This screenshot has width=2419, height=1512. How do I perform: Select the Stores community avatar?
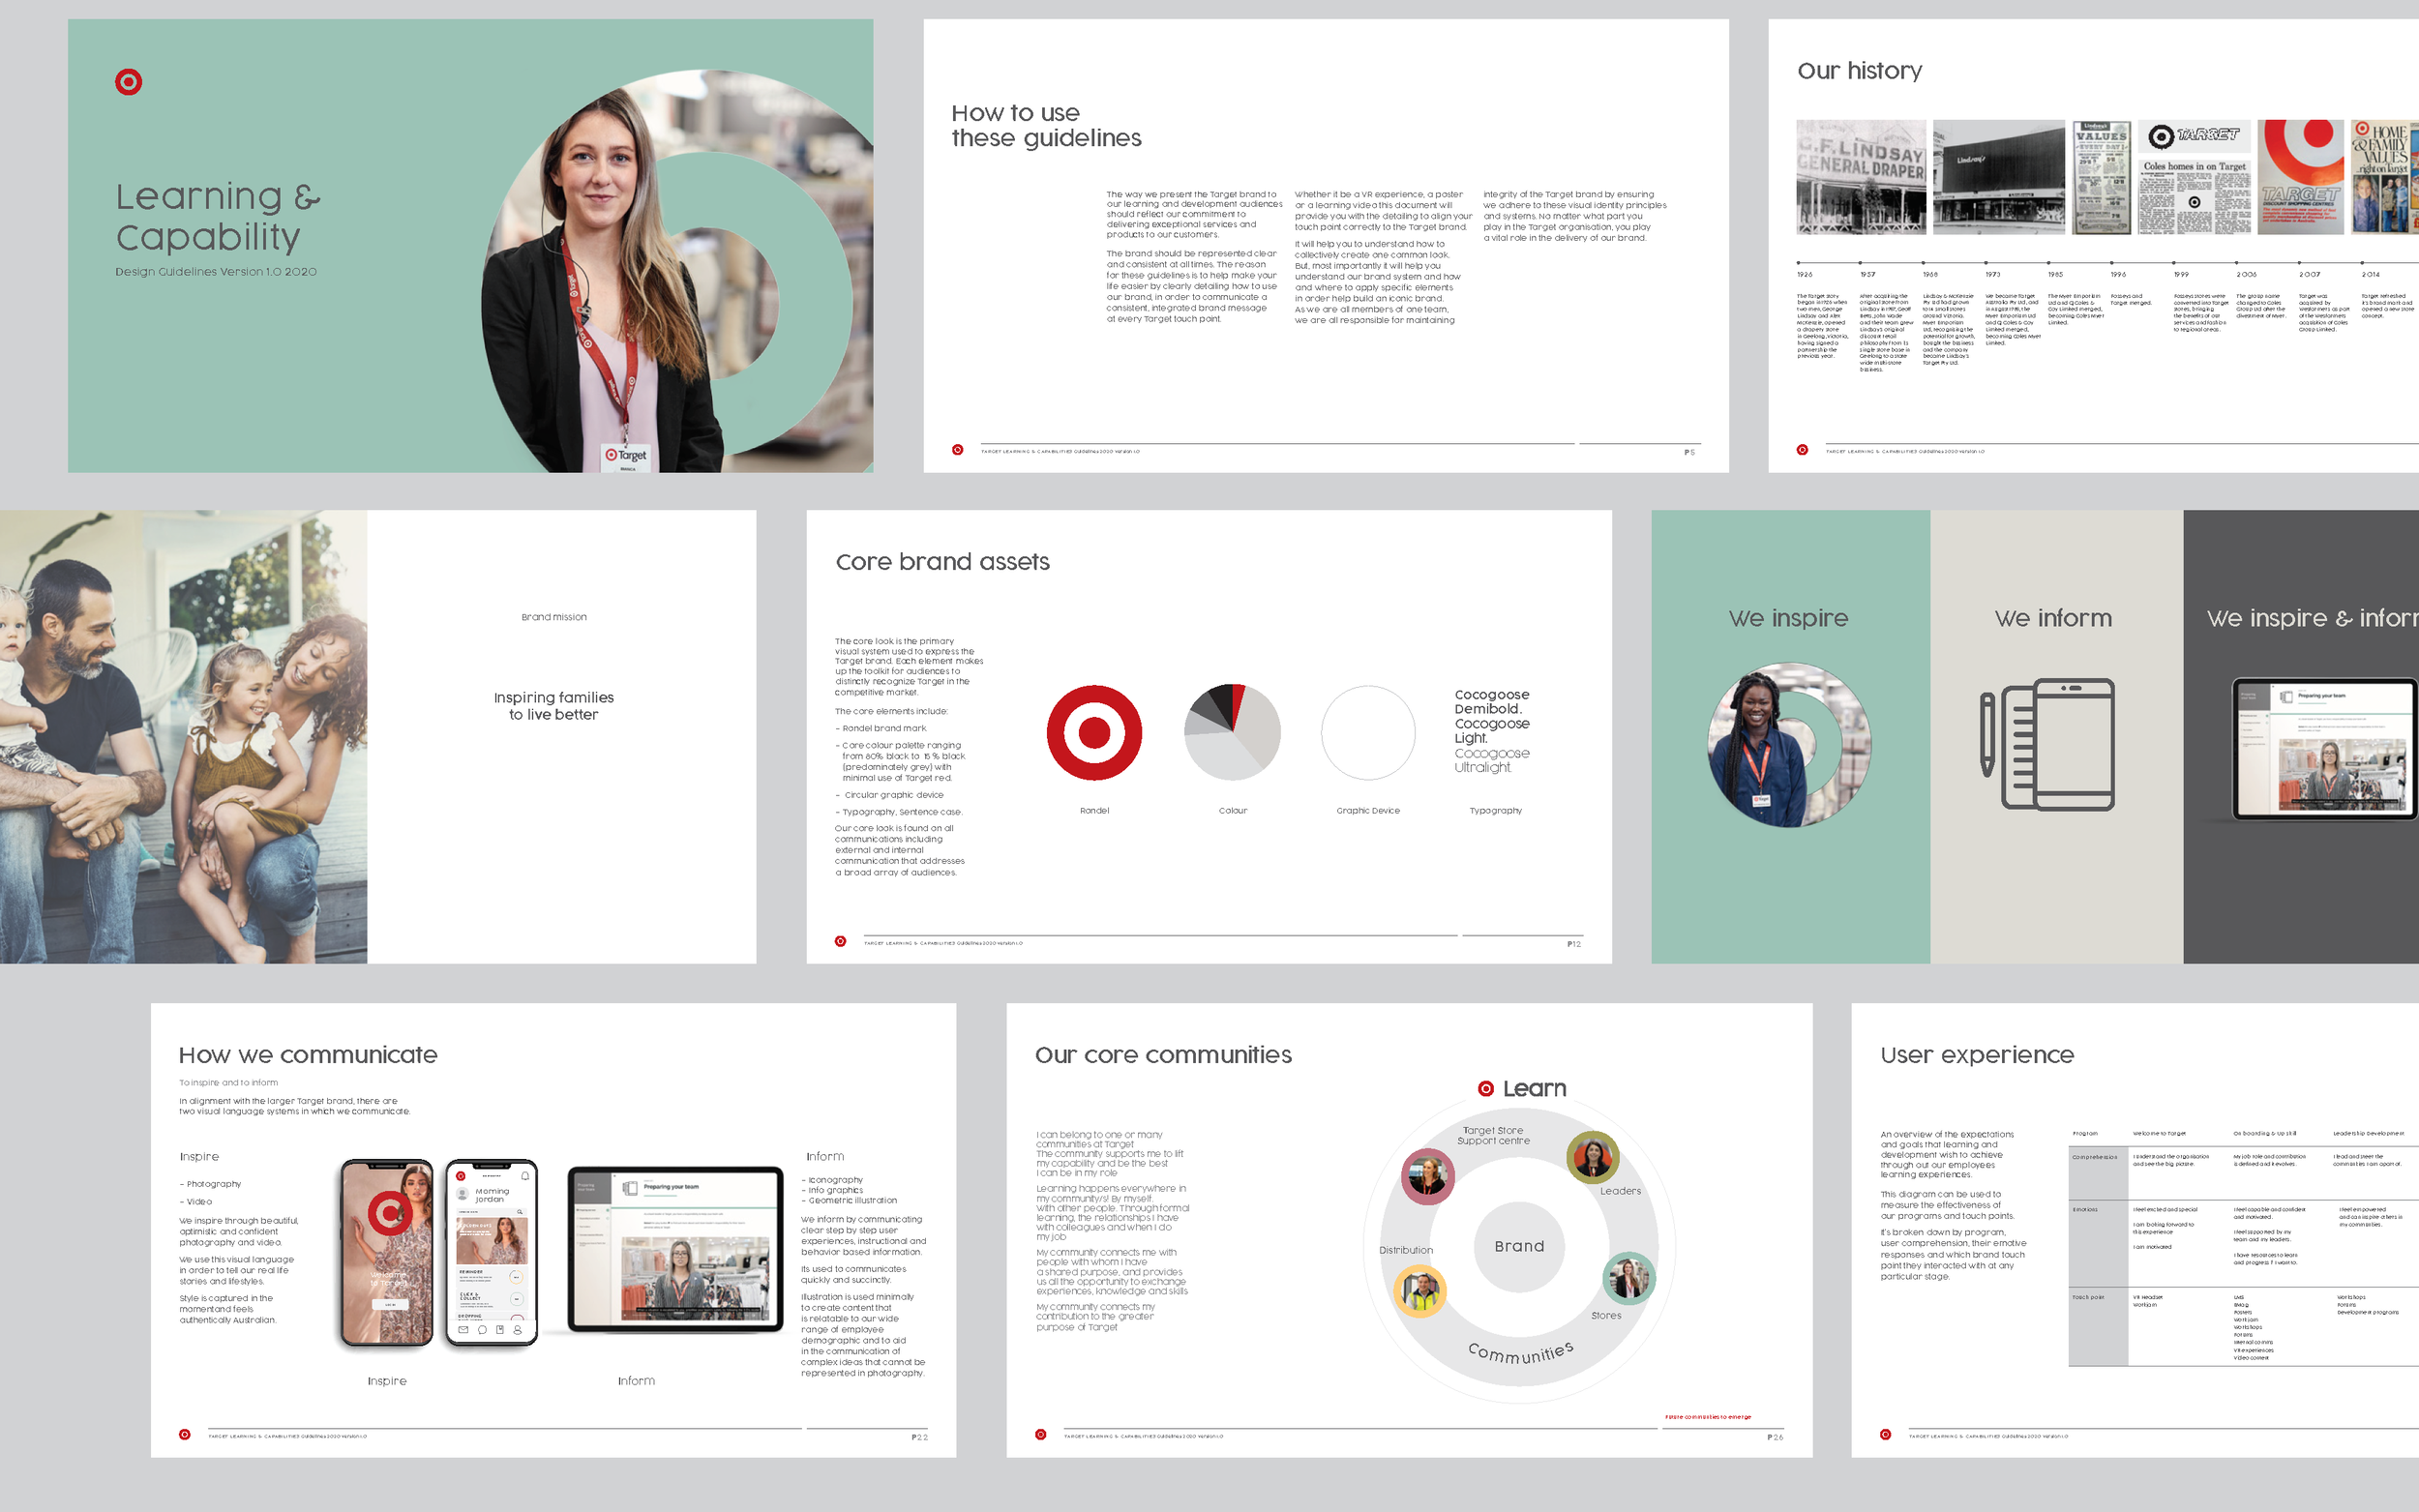1628,1277
